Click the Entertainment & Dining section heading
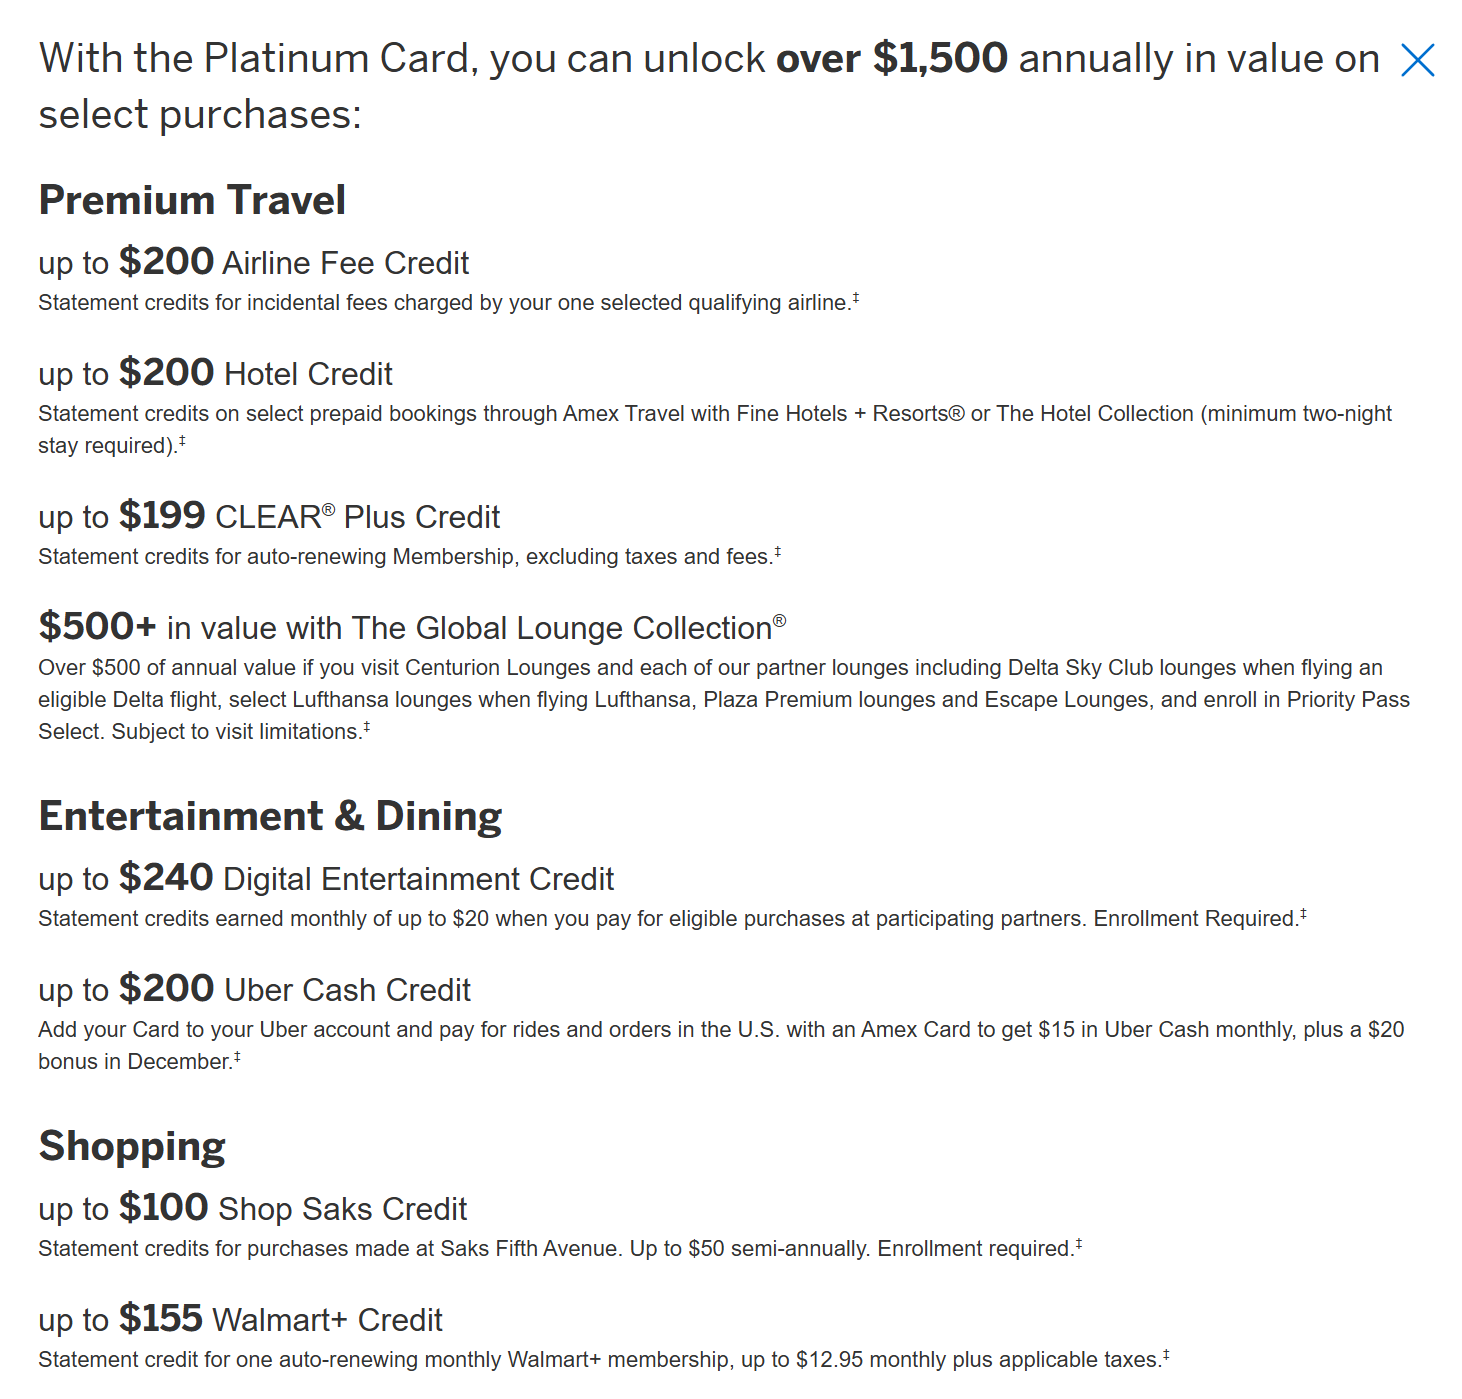Screen dimensions: 1462x1399 click(x=270, y=816)
